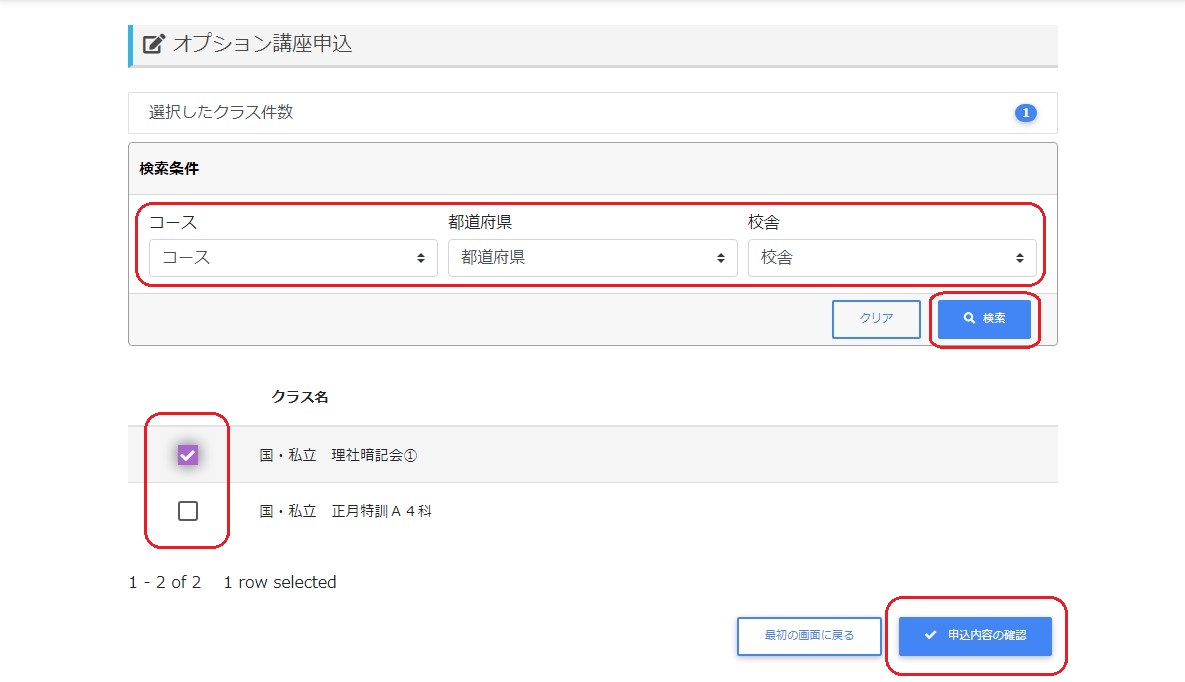Click the 選択したクラス件数 label

(221, 112)
